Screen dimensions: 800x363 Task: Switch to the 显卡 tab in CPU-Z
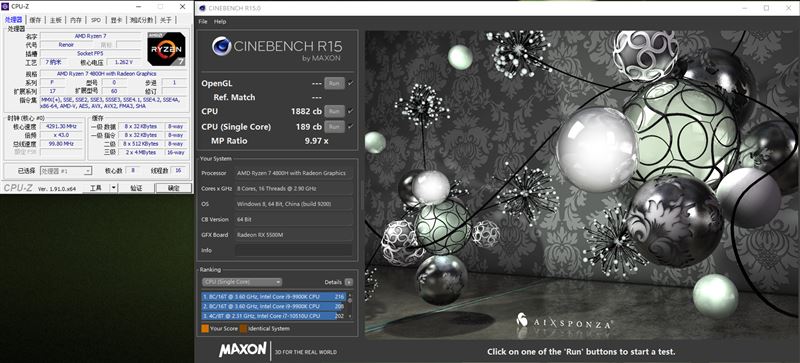116,20
